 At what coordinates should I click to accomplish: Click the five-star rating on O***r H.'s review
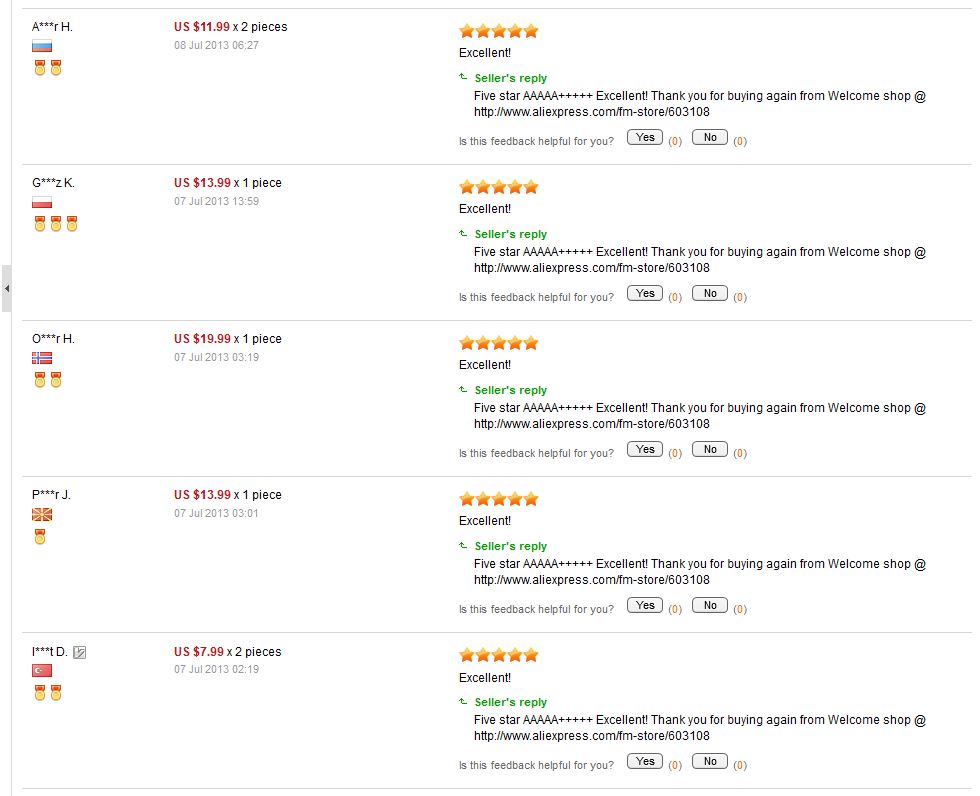pyautogui.click(x=499, y=343)
